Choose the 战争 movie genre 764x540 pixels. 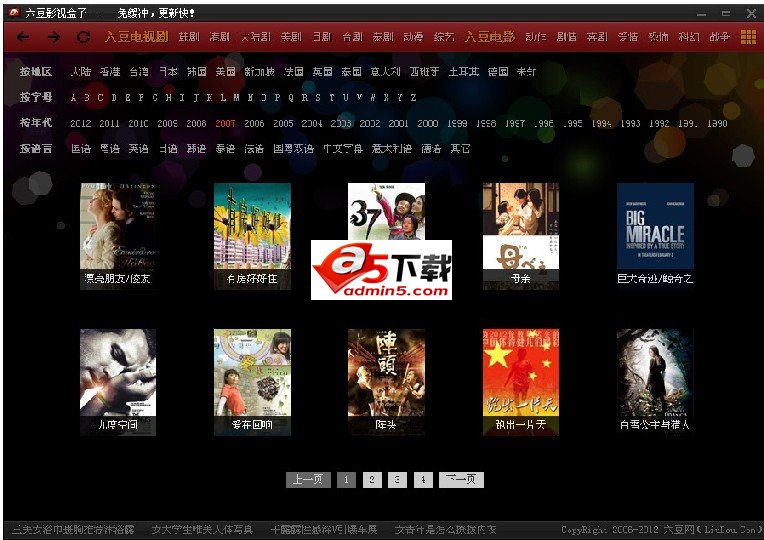tap(719, 37)
